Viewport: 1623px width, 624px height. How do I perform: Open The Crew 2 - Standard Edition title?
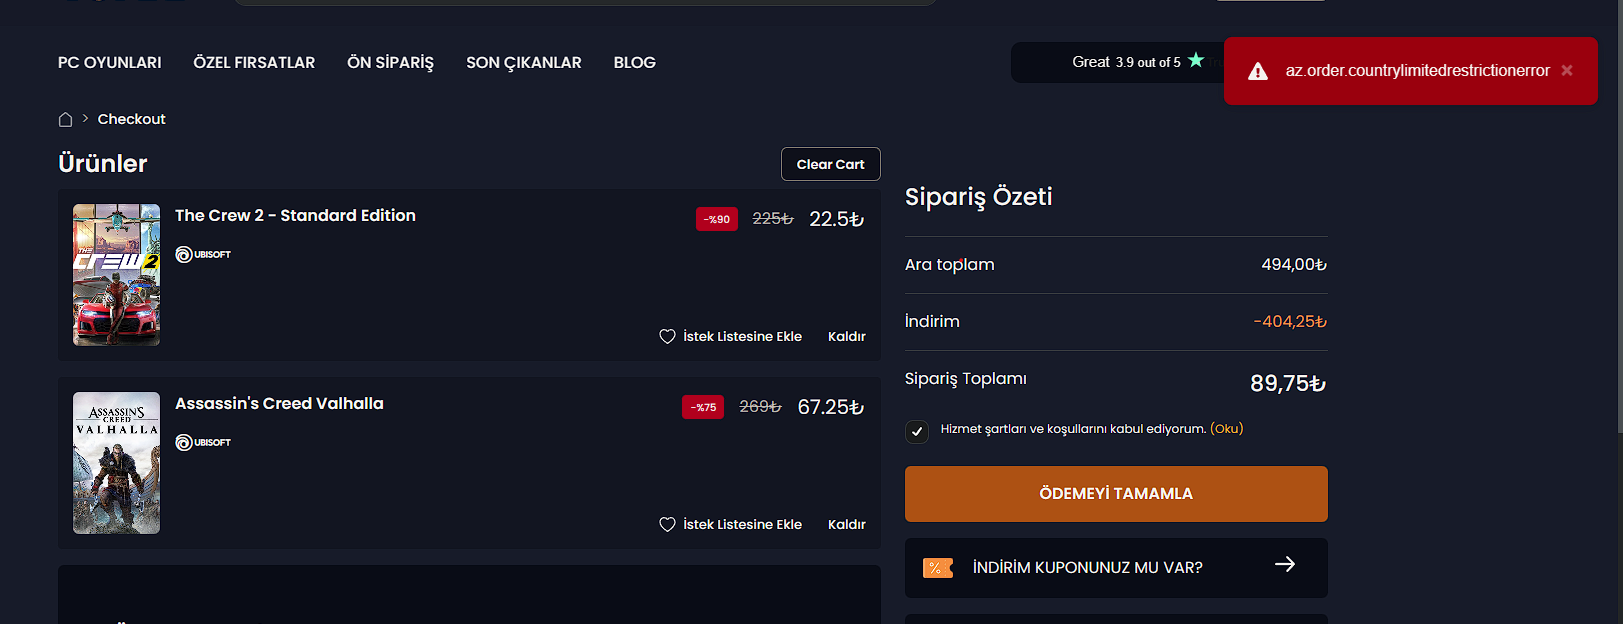point(295,215)
